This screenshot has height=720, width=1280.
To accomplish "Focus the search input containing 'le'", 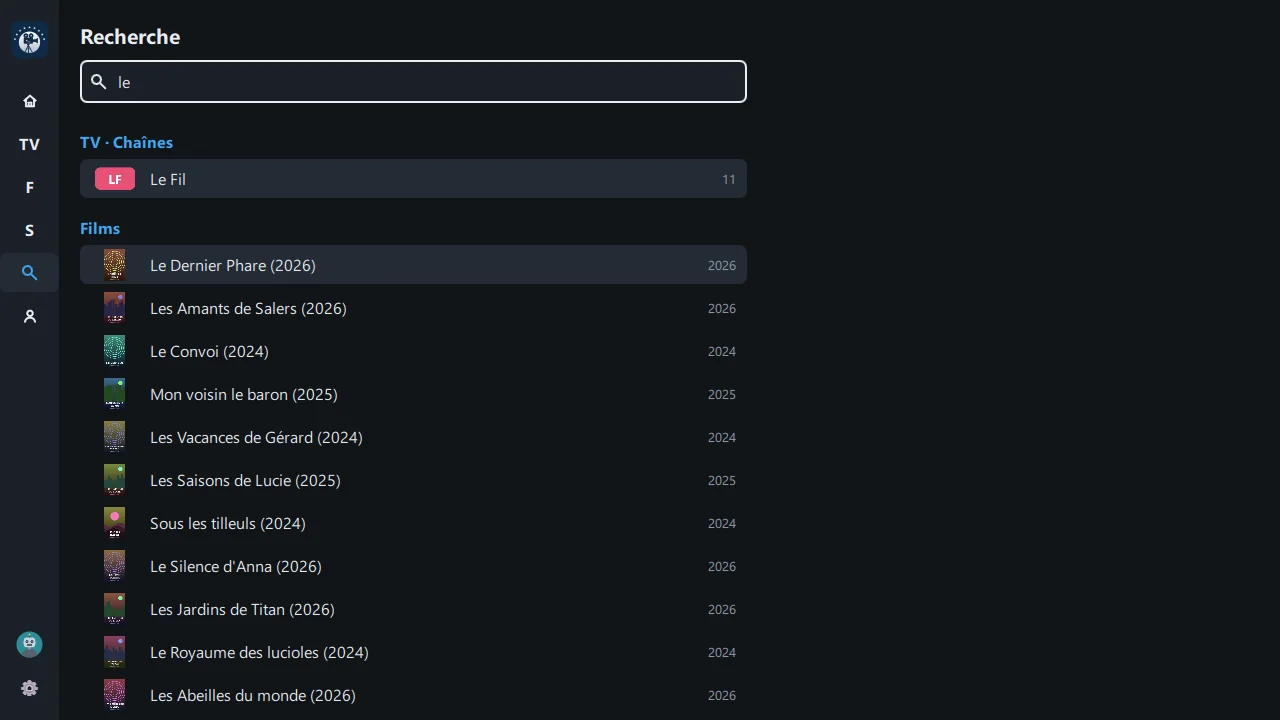I will point(413,82).
